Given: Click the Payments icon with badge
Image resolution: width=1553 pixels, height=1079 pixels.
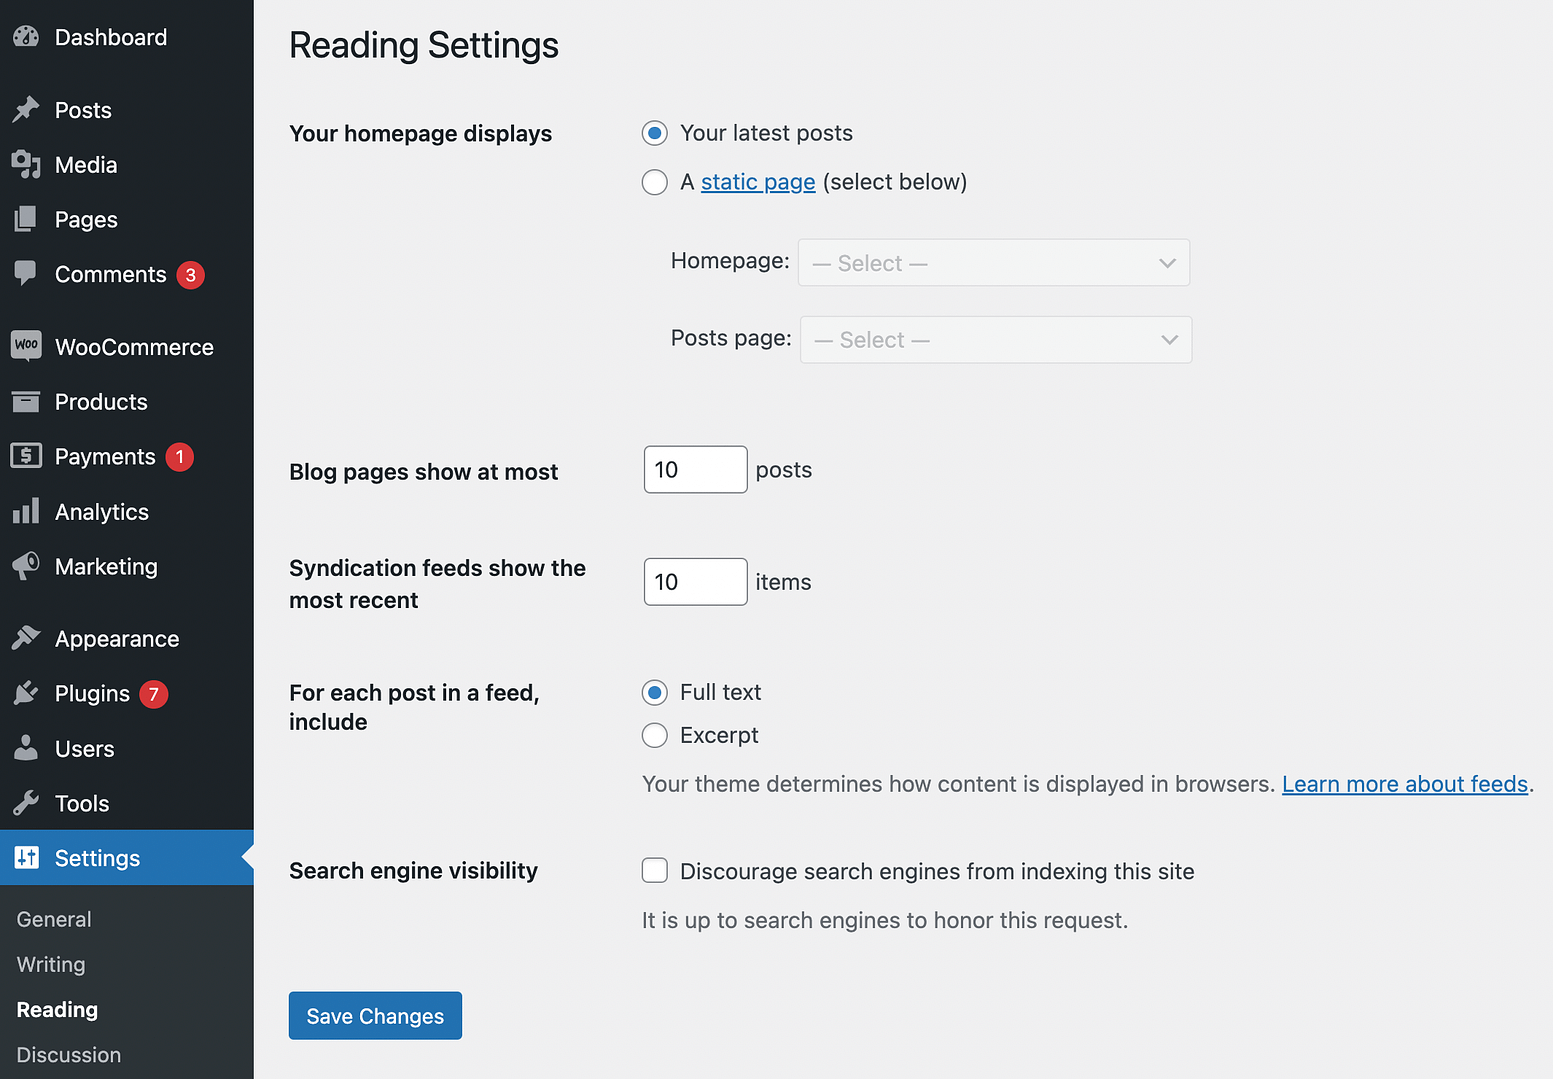Looking at the screenshot, I should (25, 456).
